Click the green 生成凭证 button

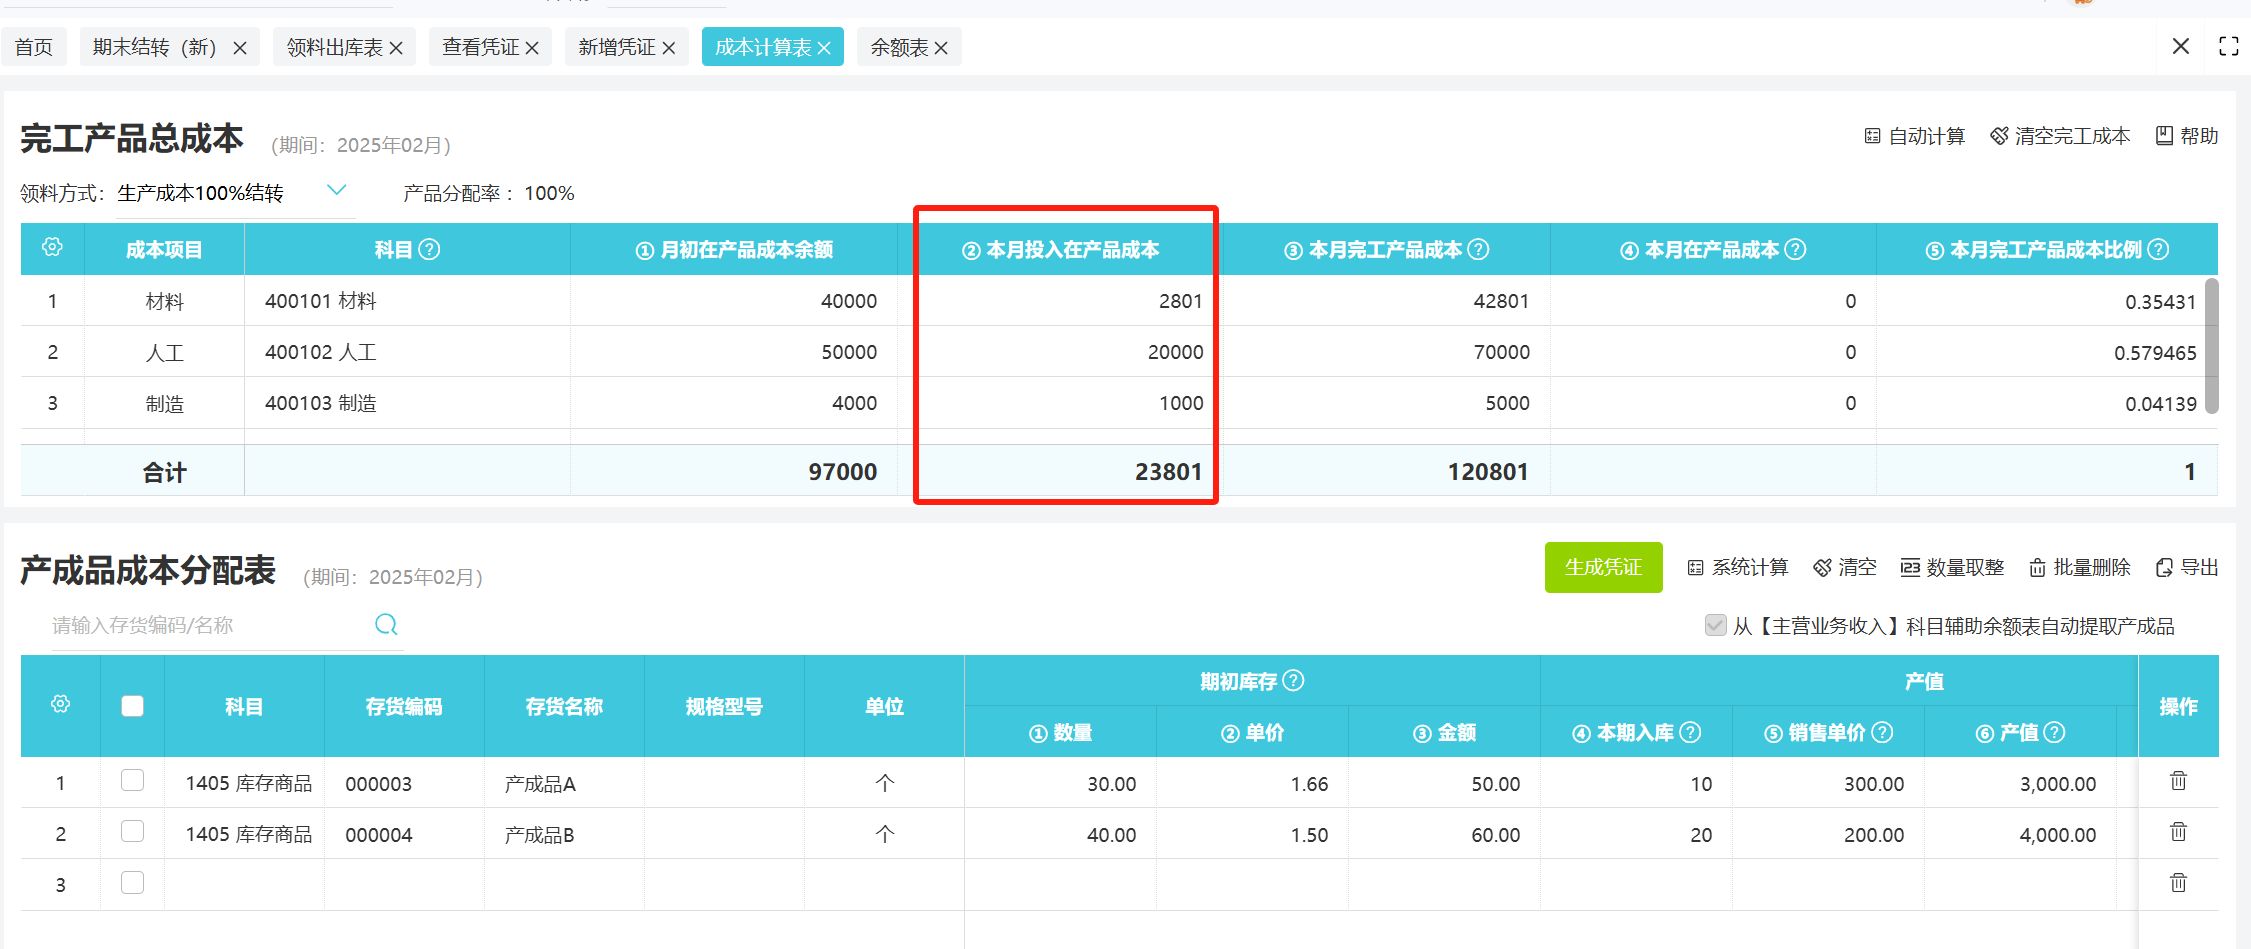pos(1603,567)
